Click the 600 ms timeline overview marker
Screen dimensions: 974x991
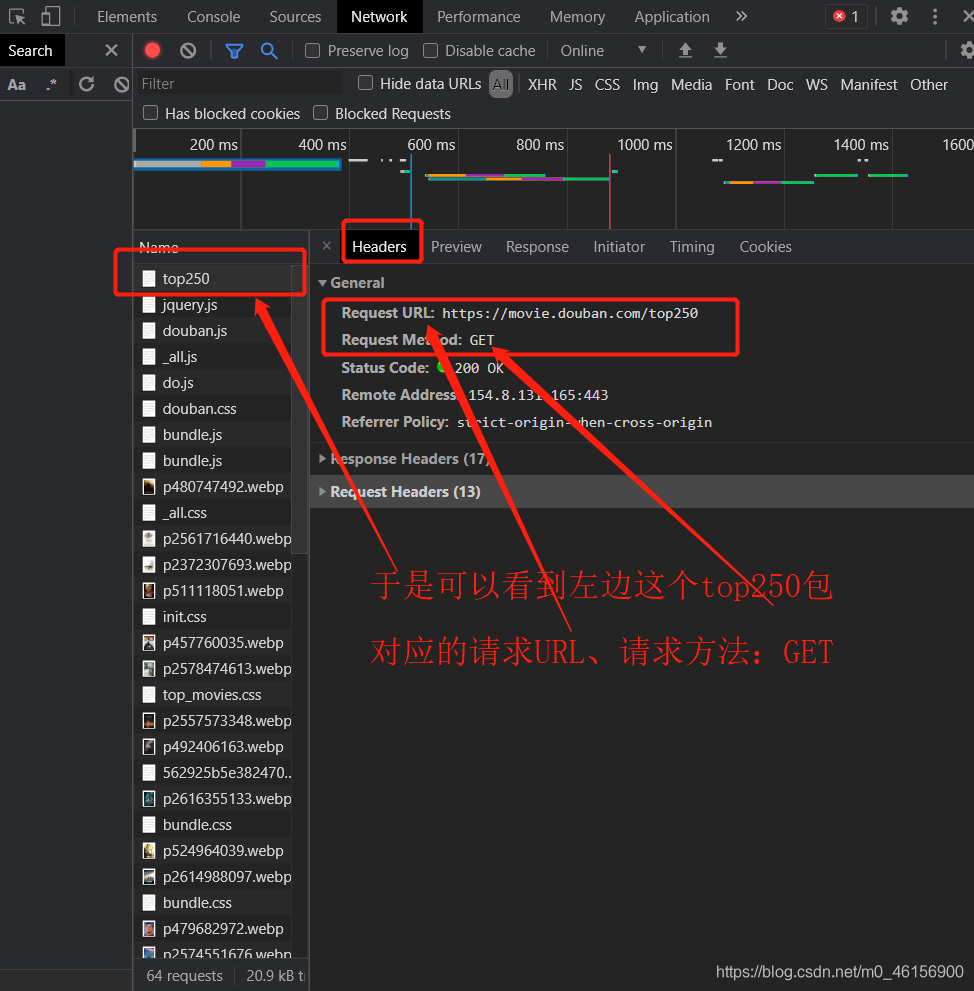pos(431,145)
